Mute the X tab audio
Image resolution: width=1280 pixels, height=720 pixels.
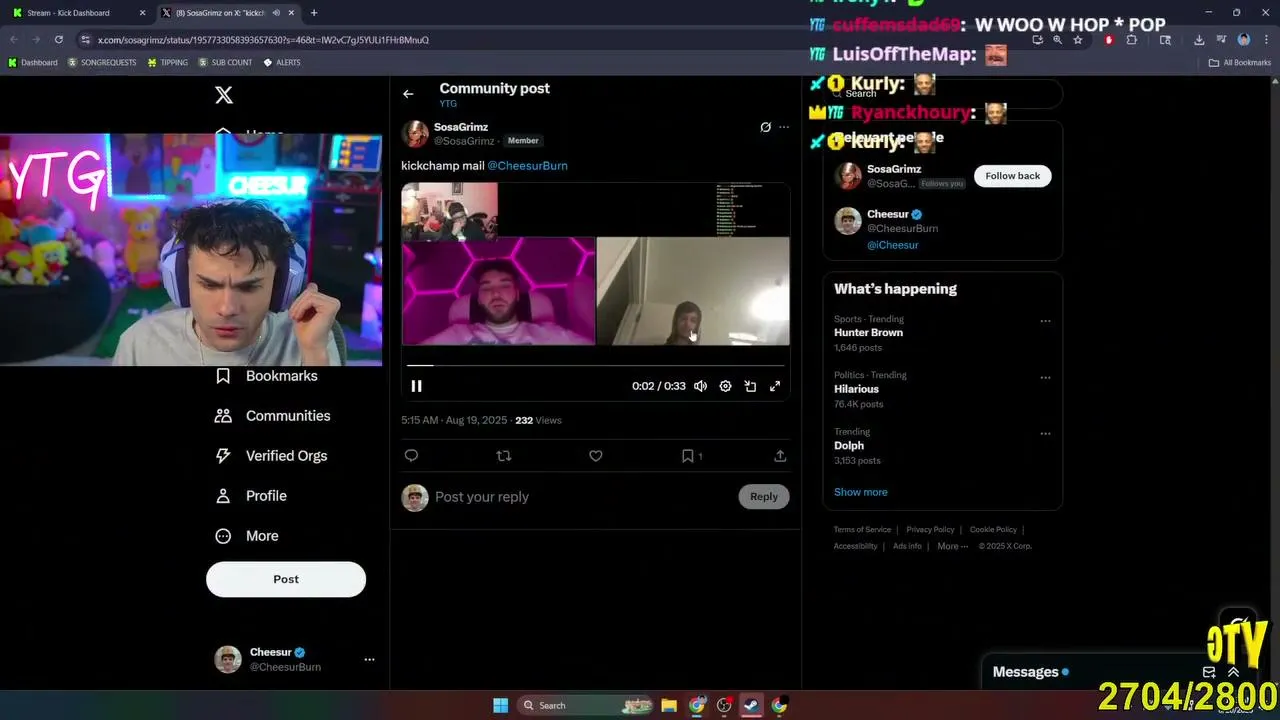(276, 13)
